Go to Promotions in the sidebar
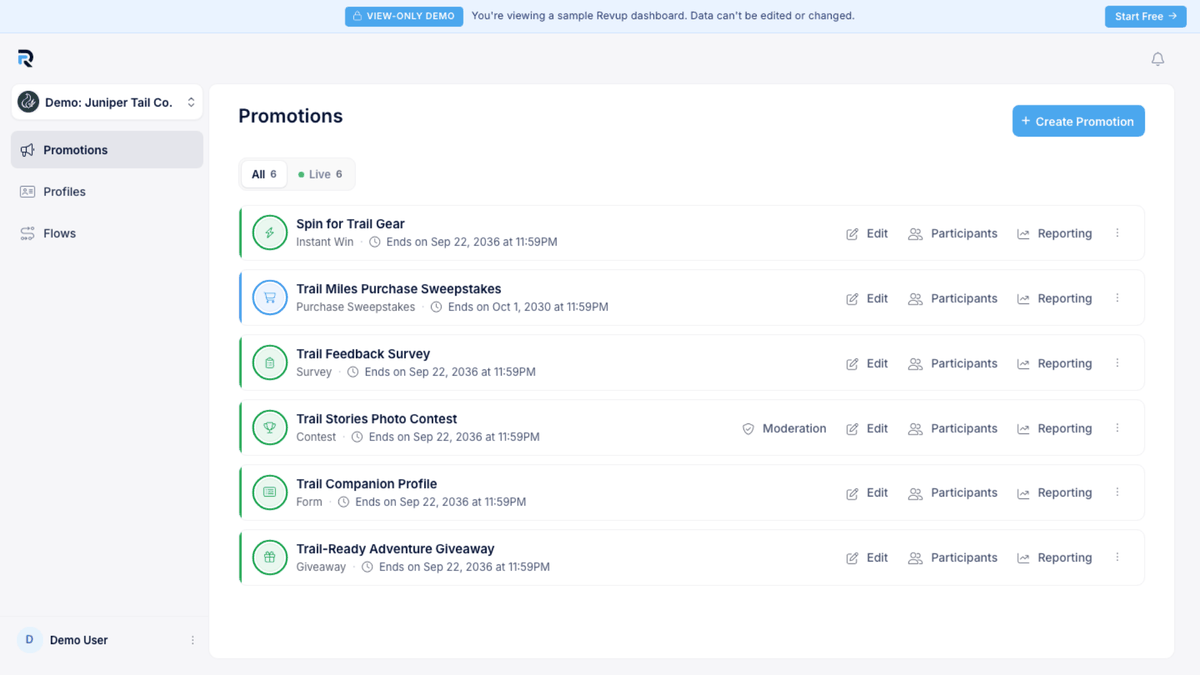This screenshot has width=1200, height=675. pos(107,150)
